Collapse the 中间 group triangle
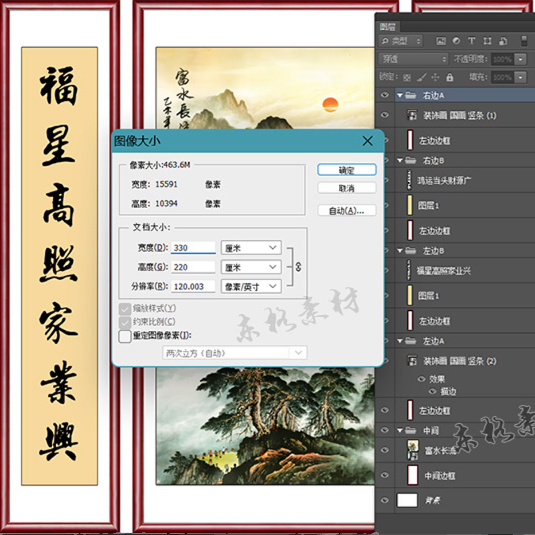Image resolution: width=535 pixels, height=535 pixels. click(400, 431)
